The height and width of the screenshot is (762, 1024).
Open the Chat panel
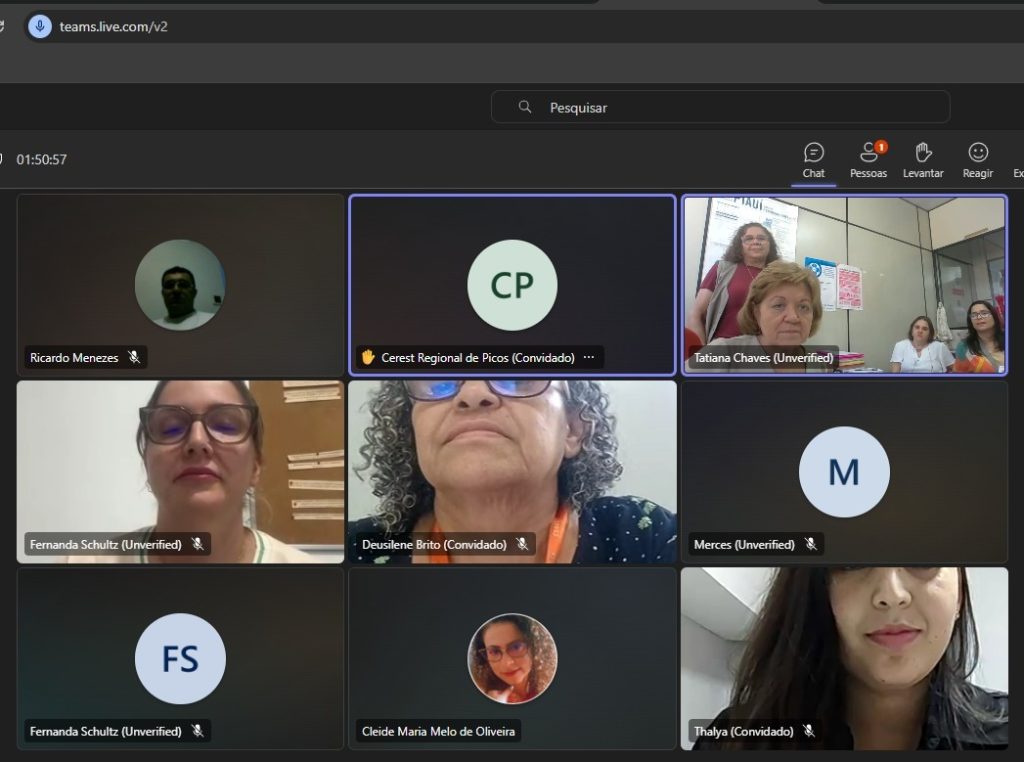point(814,160)
